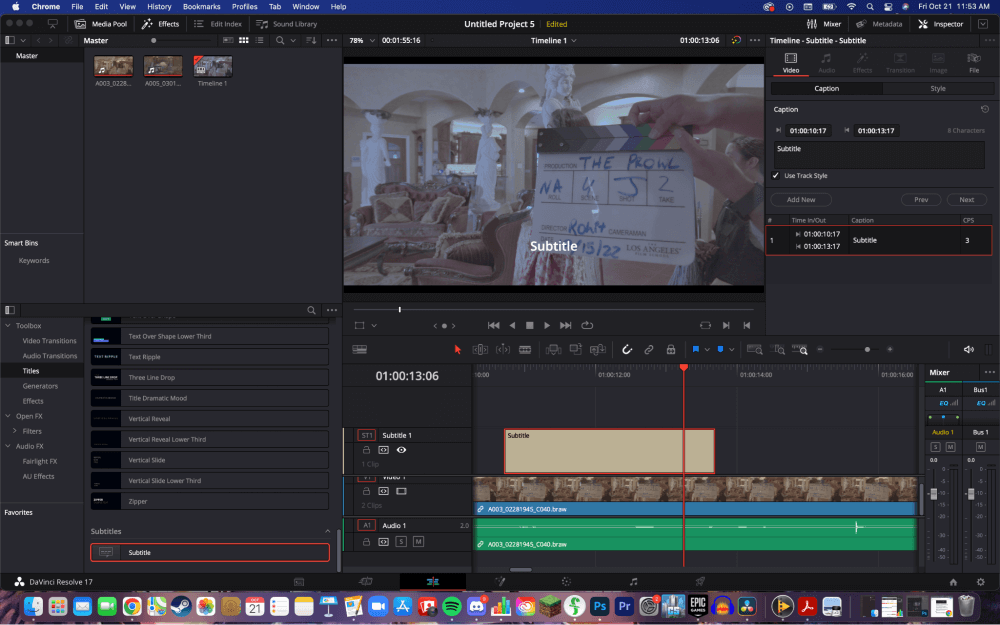Activate the Dynamic Trim Mode tool
This screenshot has width=1000, height=625.
(503, 349)
